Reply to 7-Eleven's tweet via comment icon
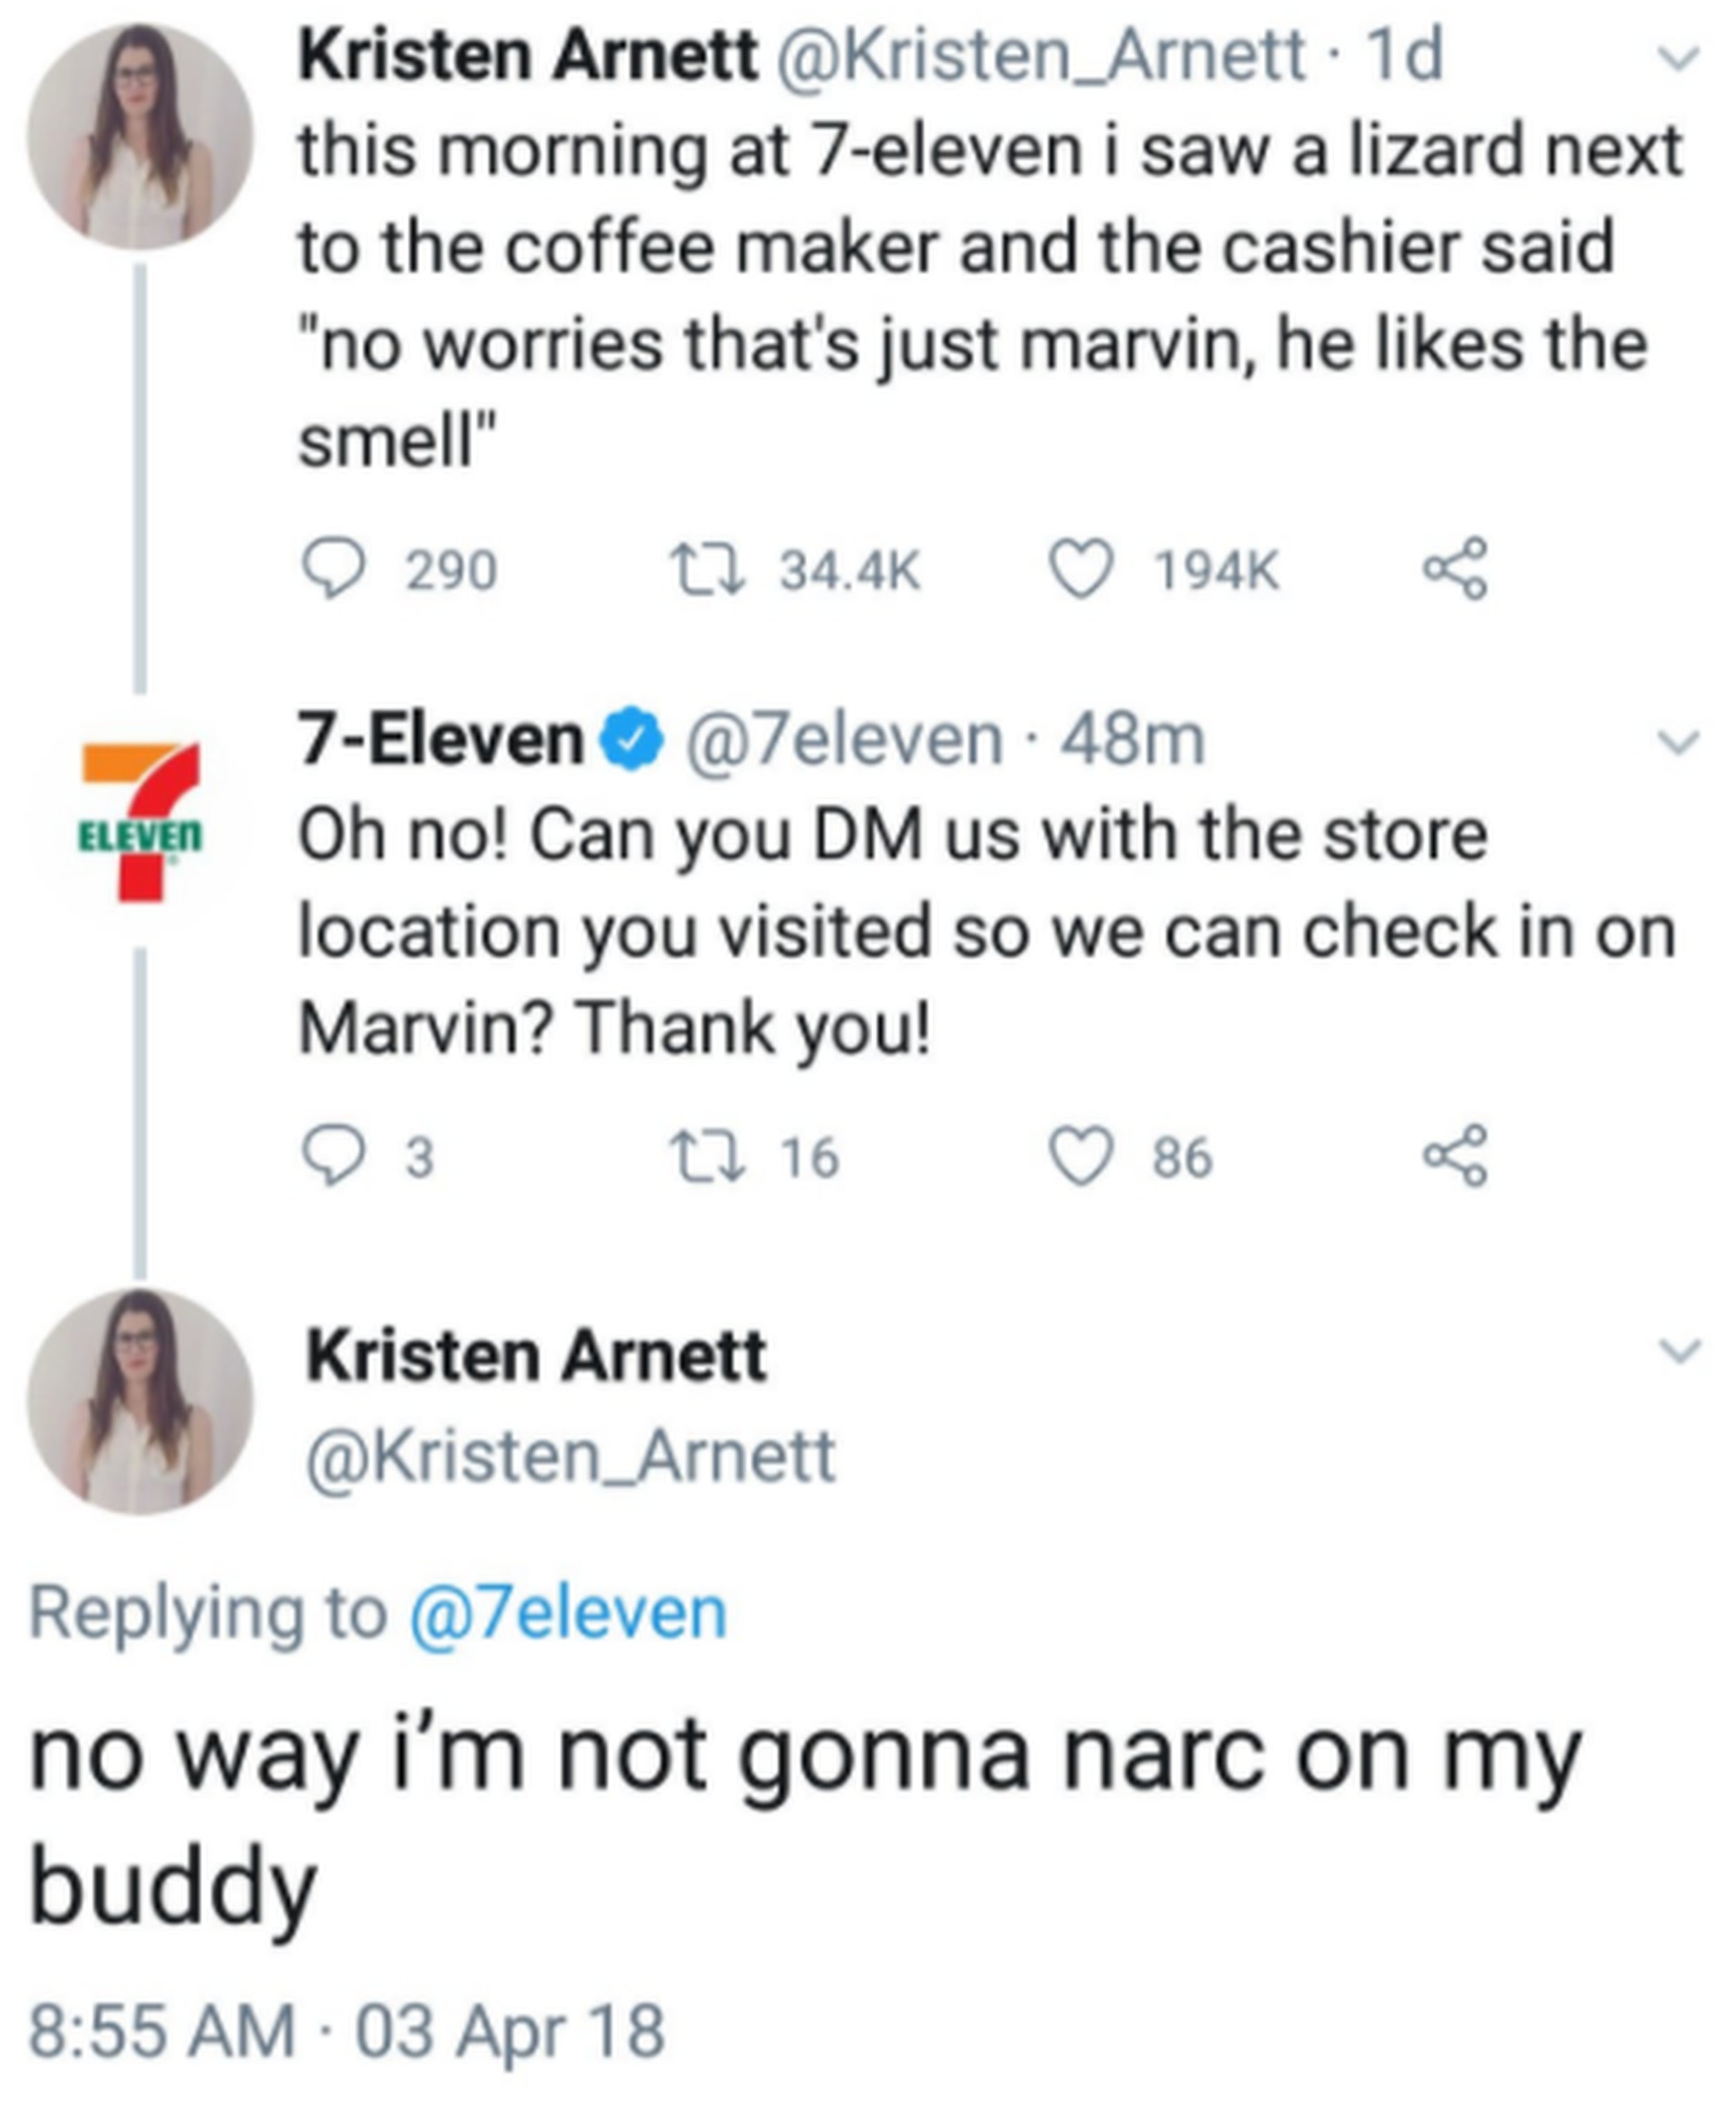Screen dimensions: 1736x2116 point(334,1156)
